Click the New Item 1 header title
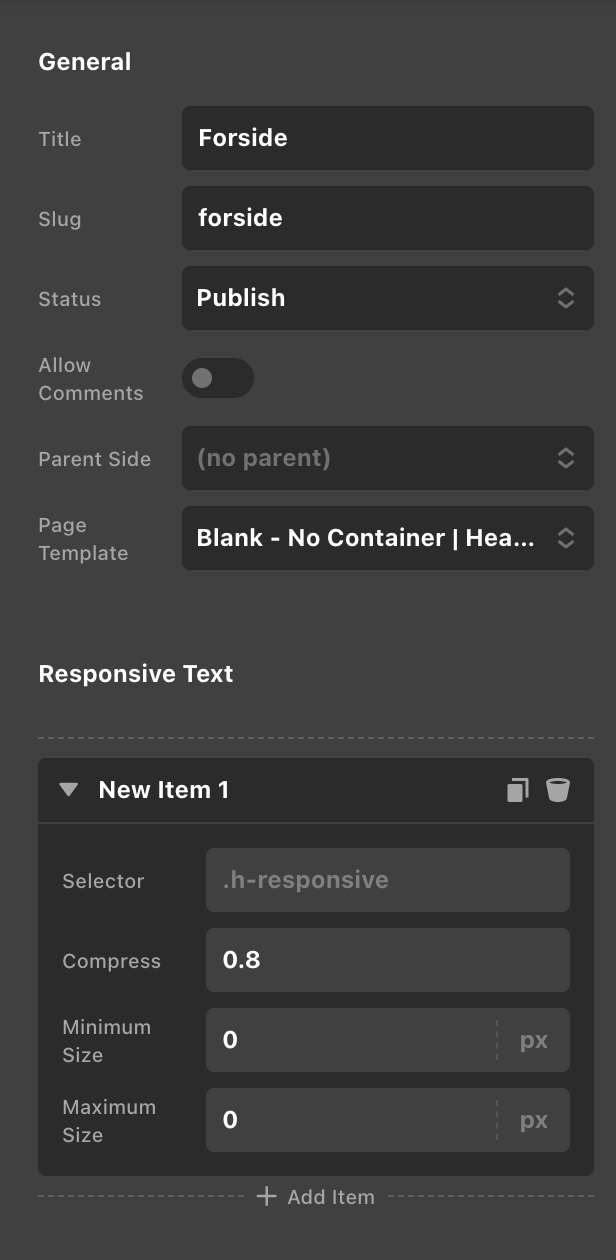Viewport: 616px width, 1260px height. click(164, 790)
